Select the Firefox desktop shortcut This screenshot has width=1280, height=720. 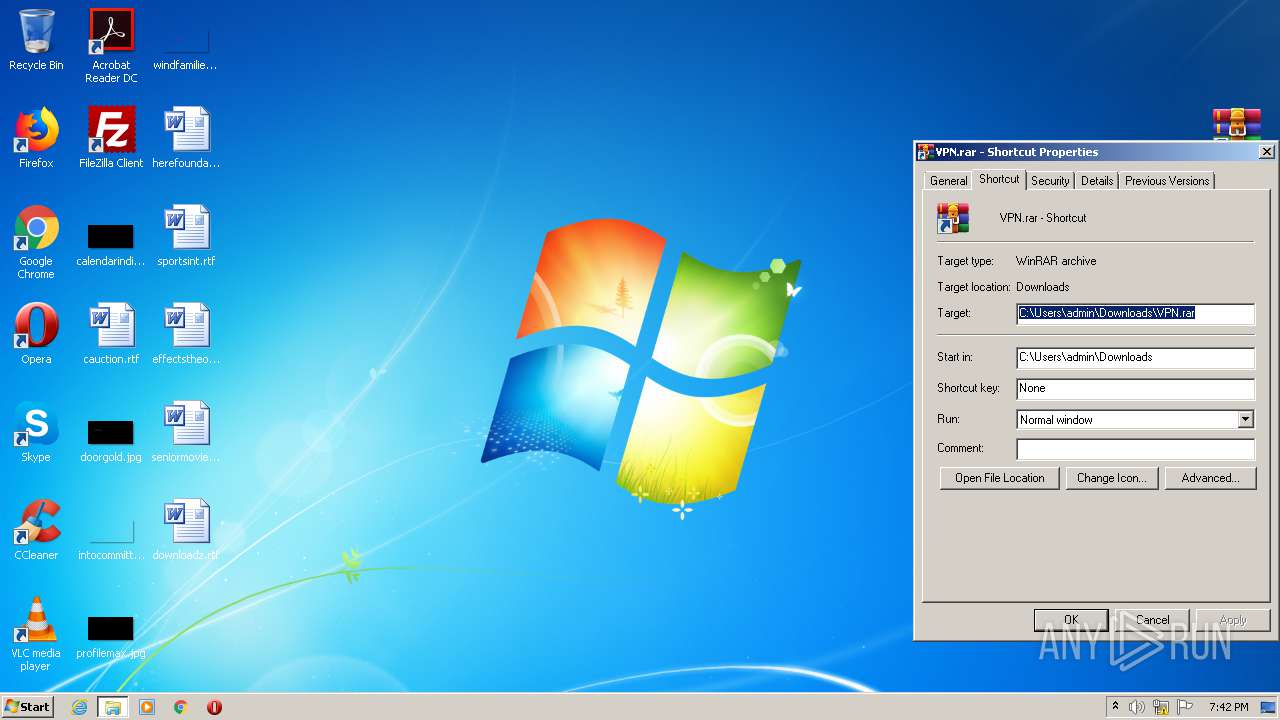36,138
